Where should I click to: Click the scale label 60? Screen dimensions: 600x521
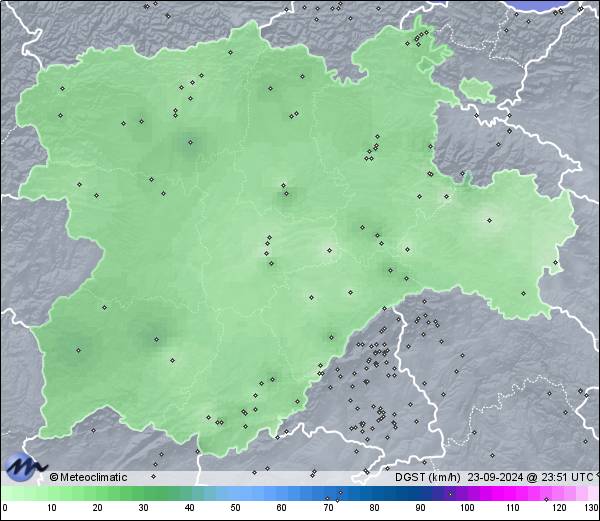click(281, 508)
